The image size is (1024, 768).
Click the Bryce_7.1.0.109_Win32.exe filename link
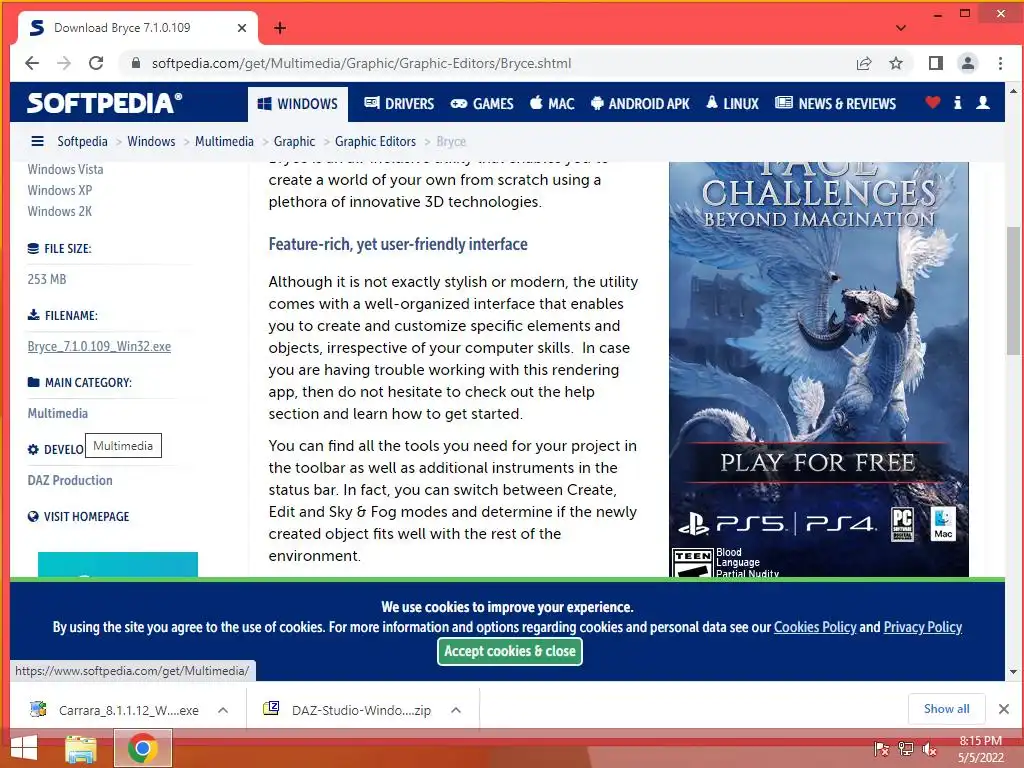(x=99, y=347)
